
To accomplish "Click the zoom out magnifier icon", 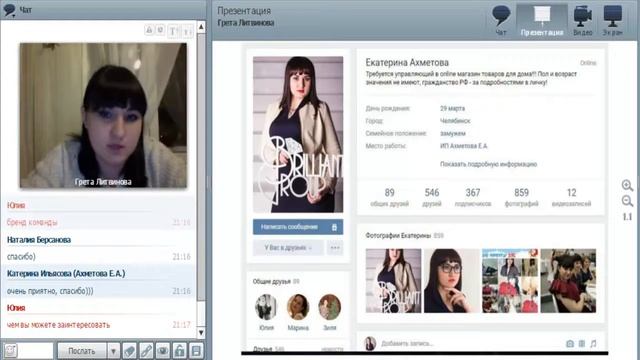I will pos(627,201).
